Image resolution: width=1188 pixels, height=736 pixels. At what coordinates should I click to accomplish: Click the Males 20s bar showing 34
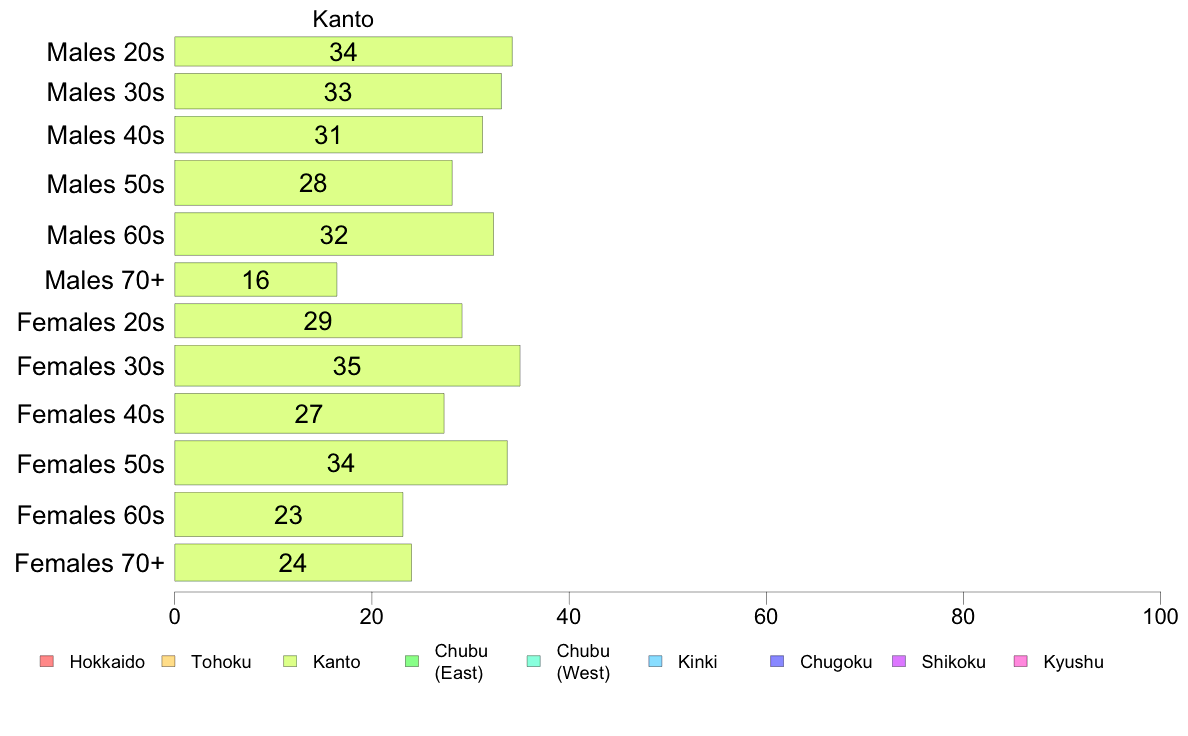coord(343,52)
